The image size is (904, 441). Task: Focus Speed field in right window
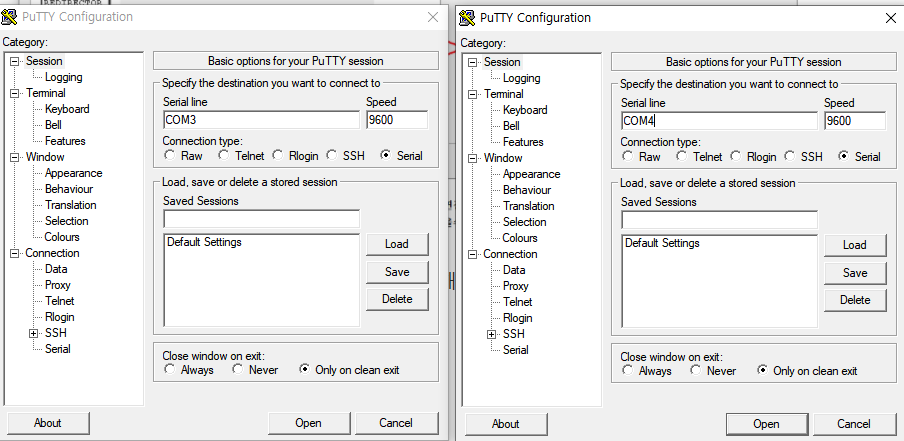pos(855,121)
